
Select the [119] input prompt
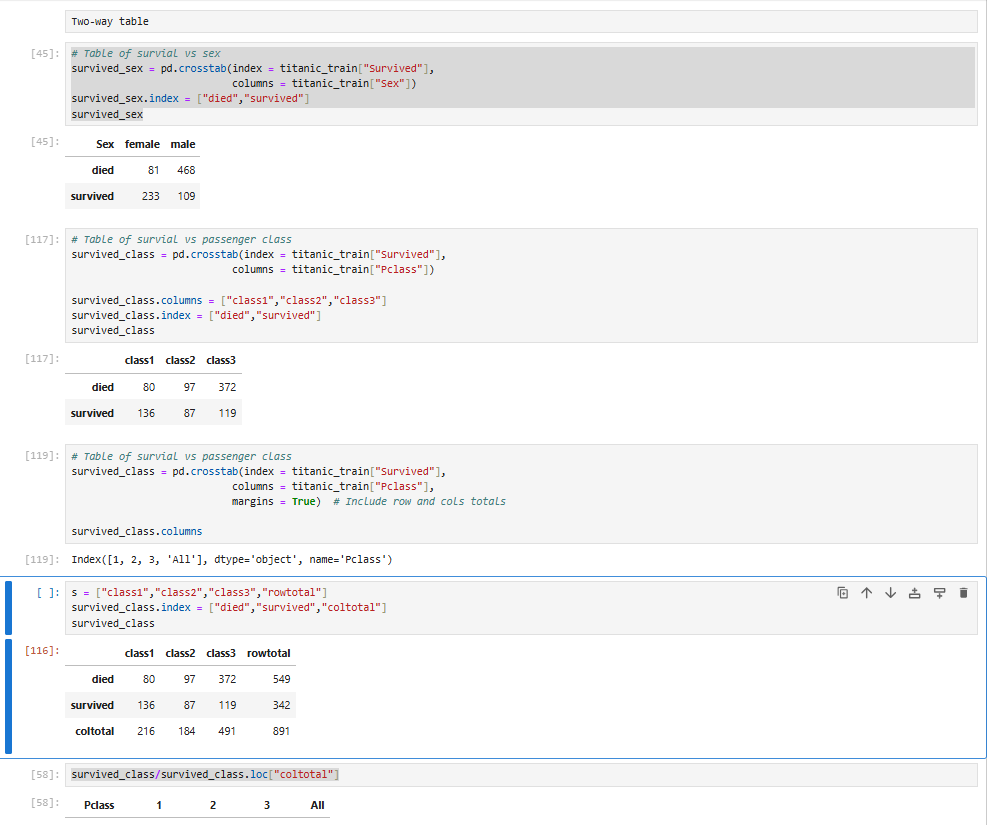42,456
